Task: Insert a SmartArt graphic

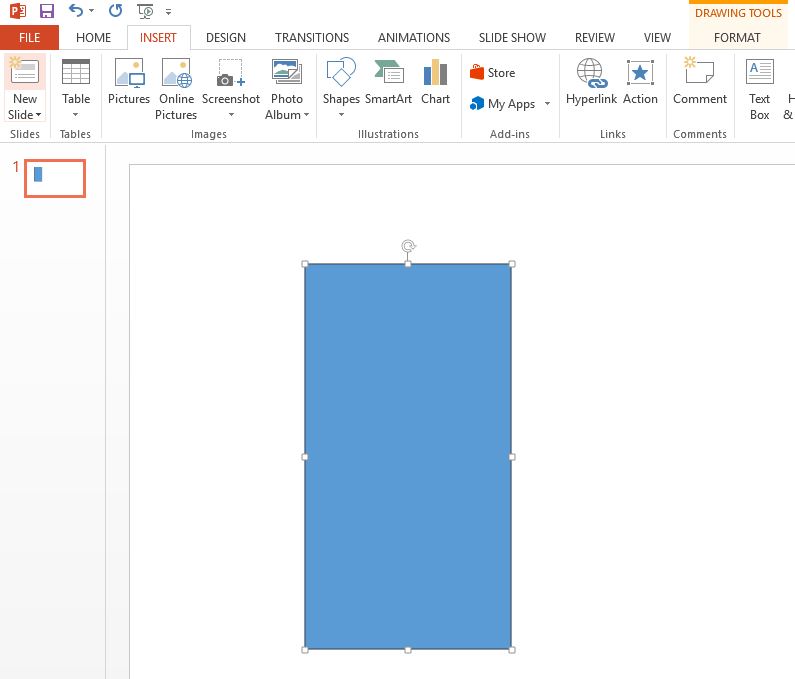Action: pos(388,81)
